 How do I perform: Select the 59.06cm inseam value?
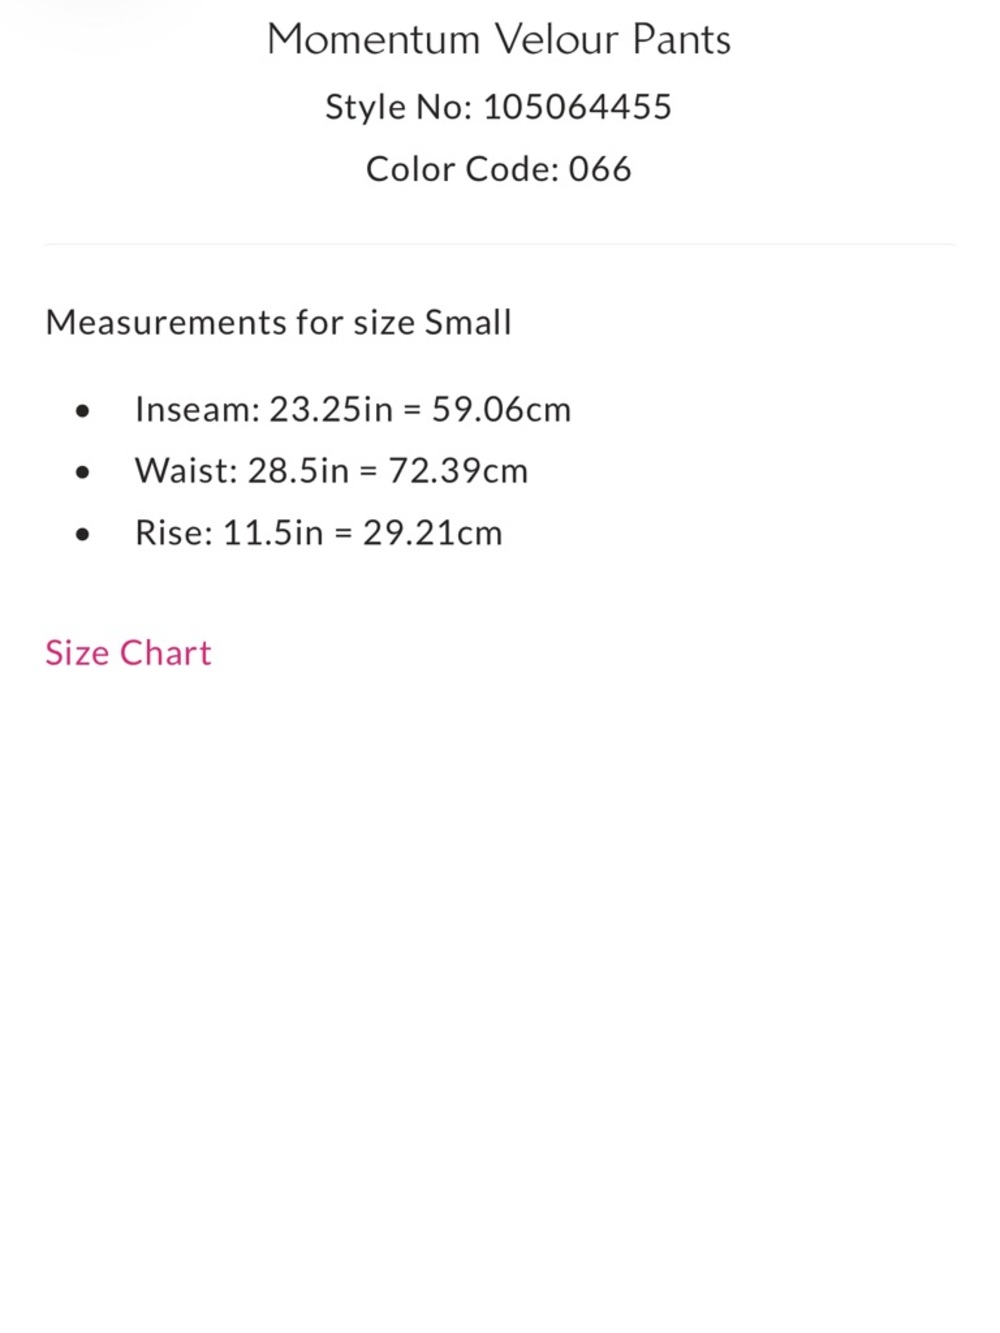click(x=501, y=410)
